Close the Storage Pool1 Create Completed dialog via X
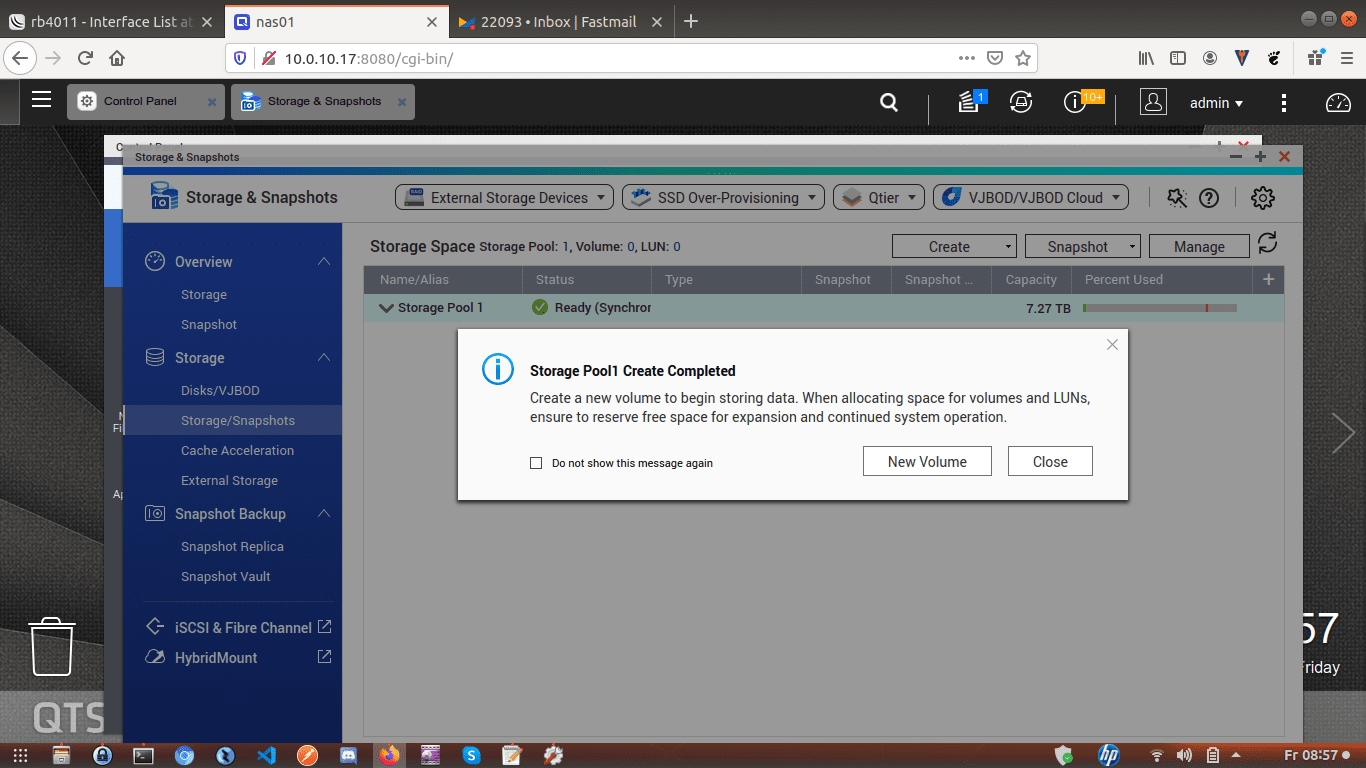Viewport: 1366px width, 768px height. (1112, 345)
